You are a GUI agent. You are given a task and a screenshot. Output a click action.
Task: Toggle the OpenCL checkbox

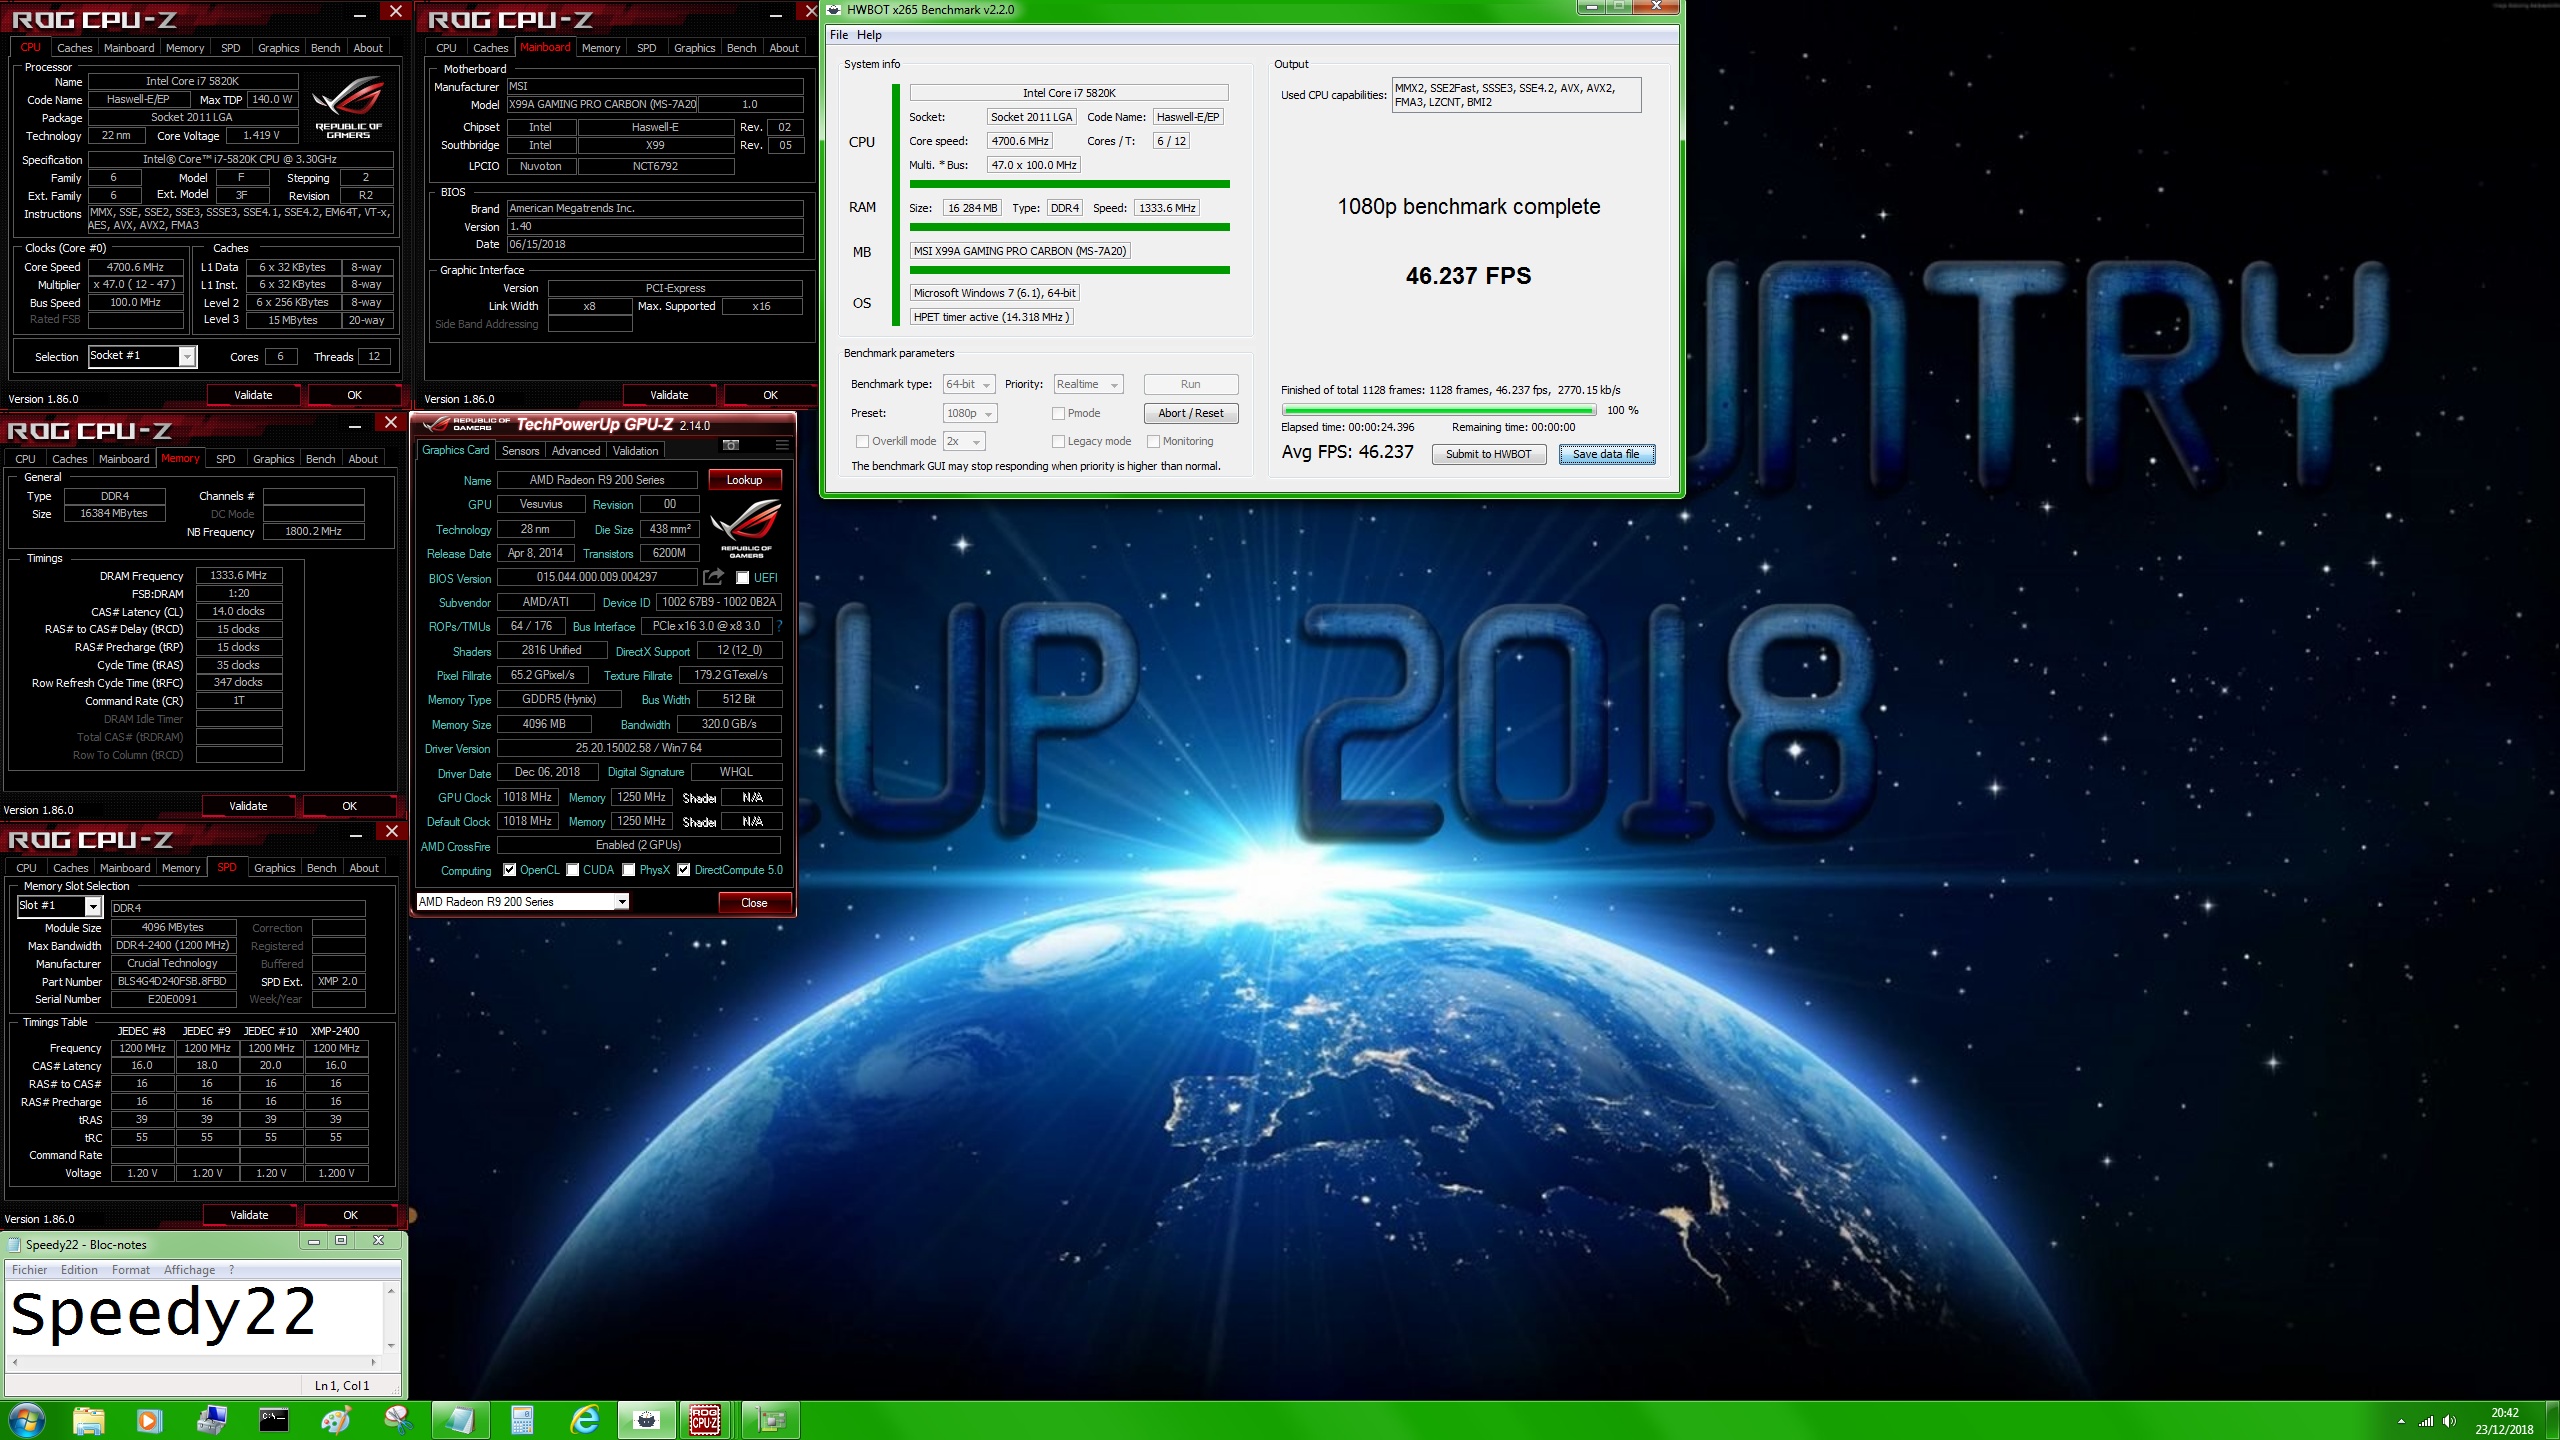tap(510, 870)
